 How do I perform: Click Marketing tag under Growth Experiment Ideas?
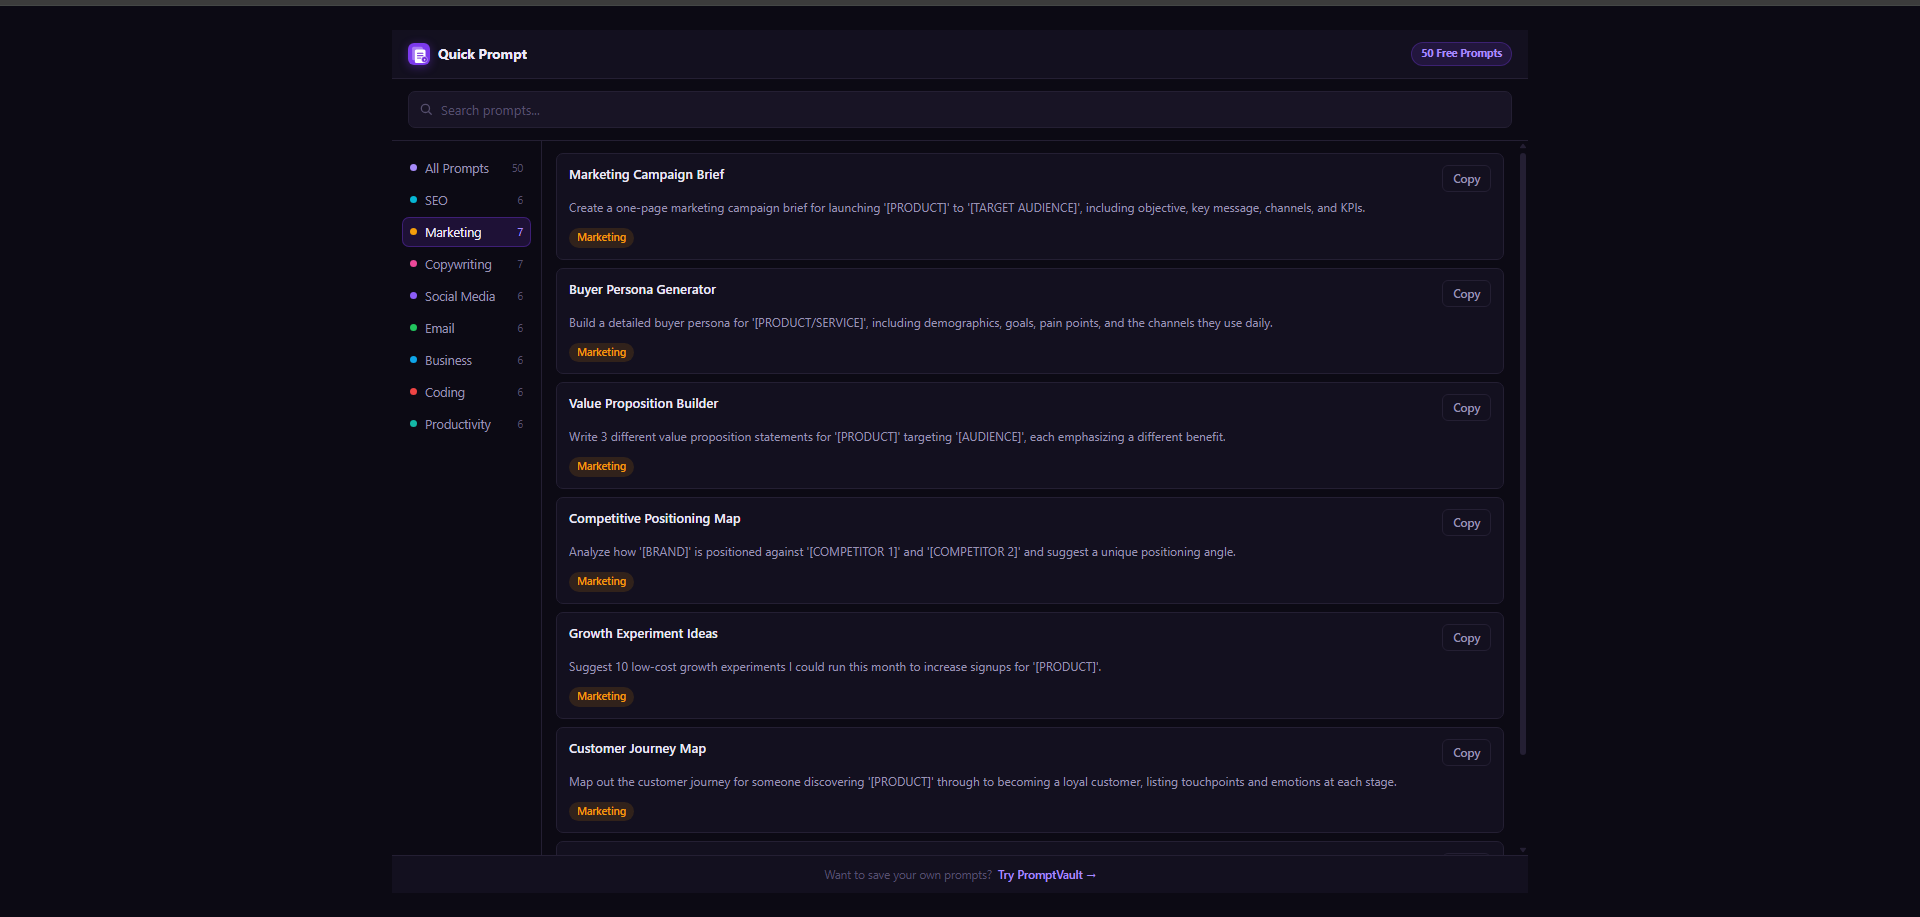601,696
